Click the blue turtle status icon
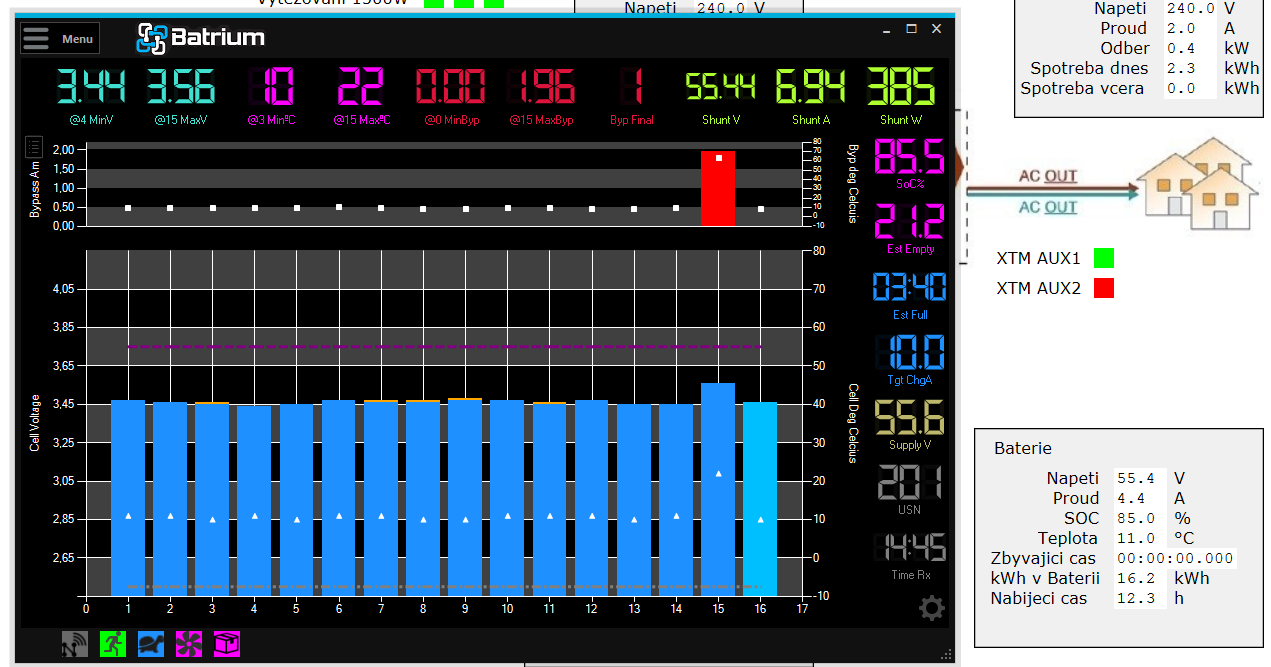The image size is (1271, 667). tap(151, 644)
